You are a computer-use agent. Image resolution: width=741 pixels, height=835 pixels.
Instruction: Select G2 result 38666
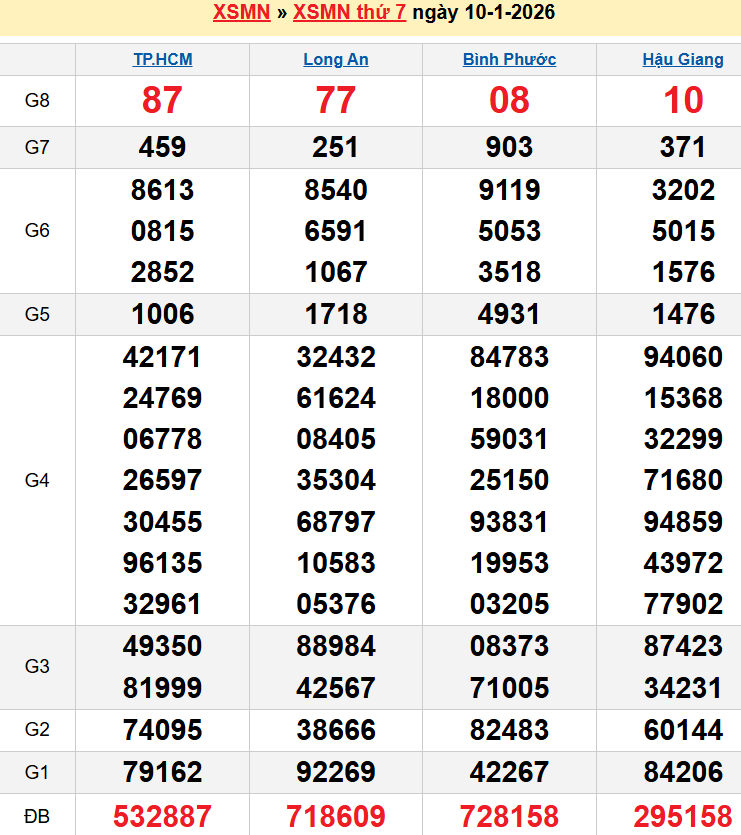pyautogui.click(x=336, y=730)
